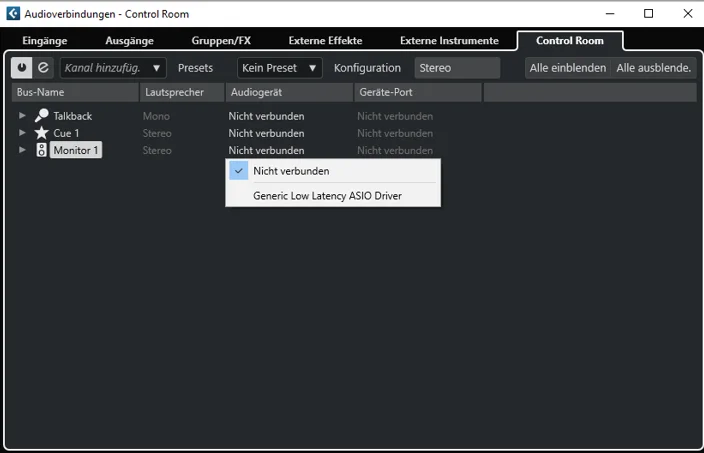
Task: Select the Control Room tab
Action: coord(570,40)
